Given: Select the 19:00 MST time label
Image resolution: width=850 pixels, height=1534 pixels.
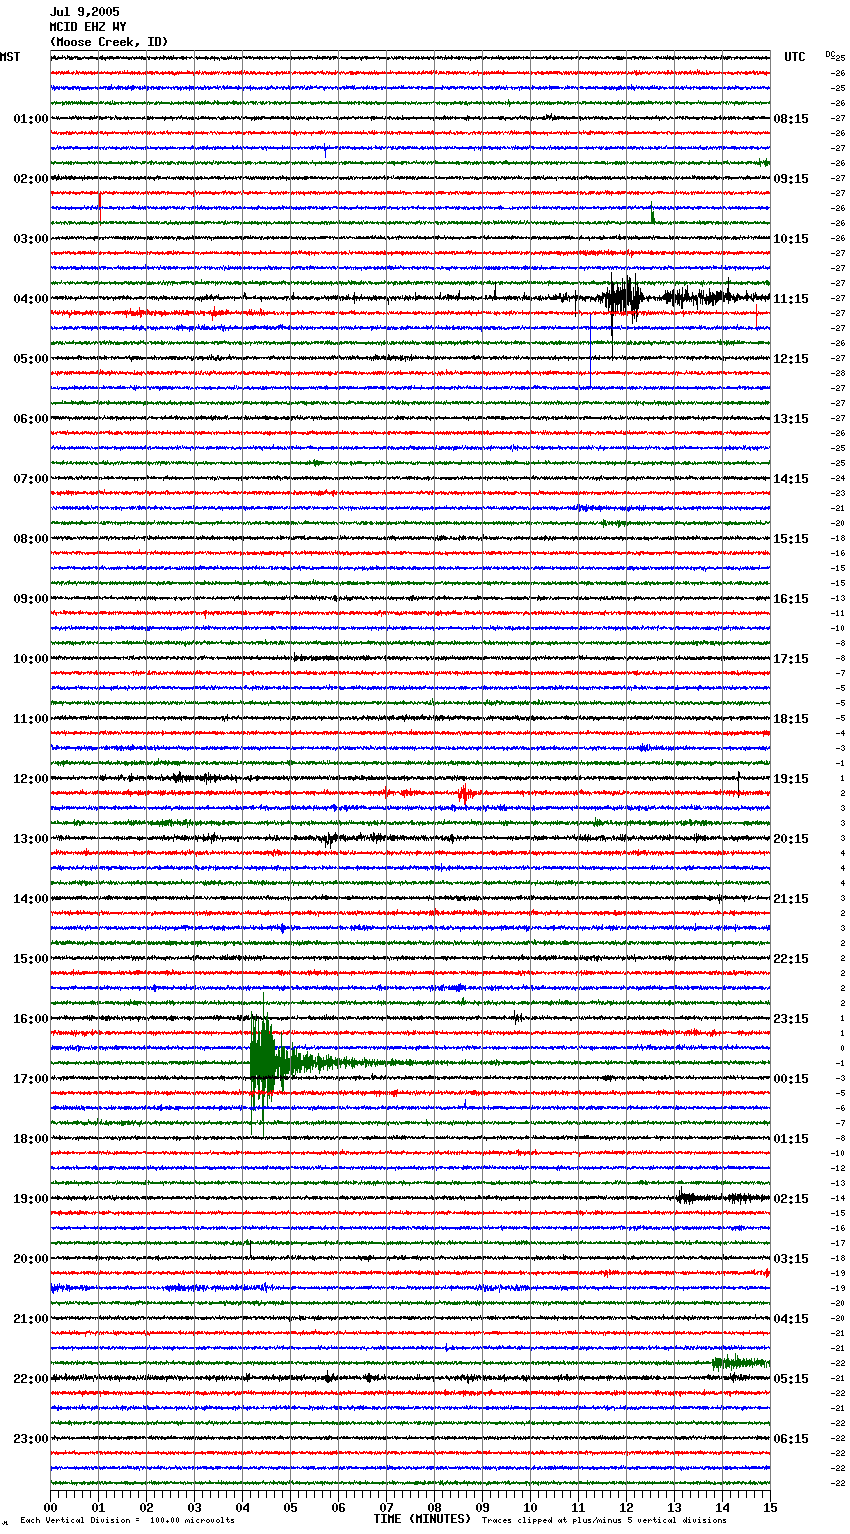Looking at the screenshot, I should [31, 1199].
